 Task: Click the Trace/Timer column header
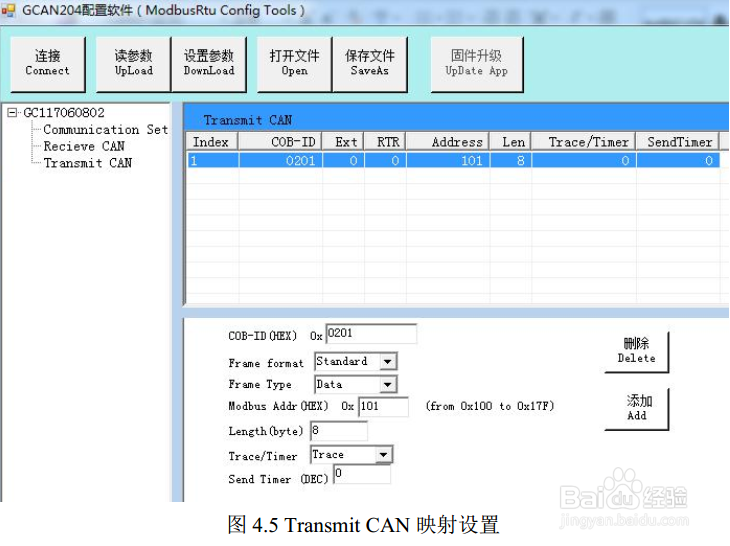point(584,142)
